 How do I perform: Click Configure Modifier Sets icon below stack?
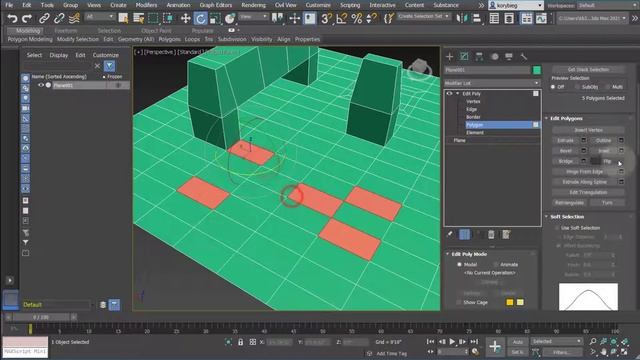506,234
